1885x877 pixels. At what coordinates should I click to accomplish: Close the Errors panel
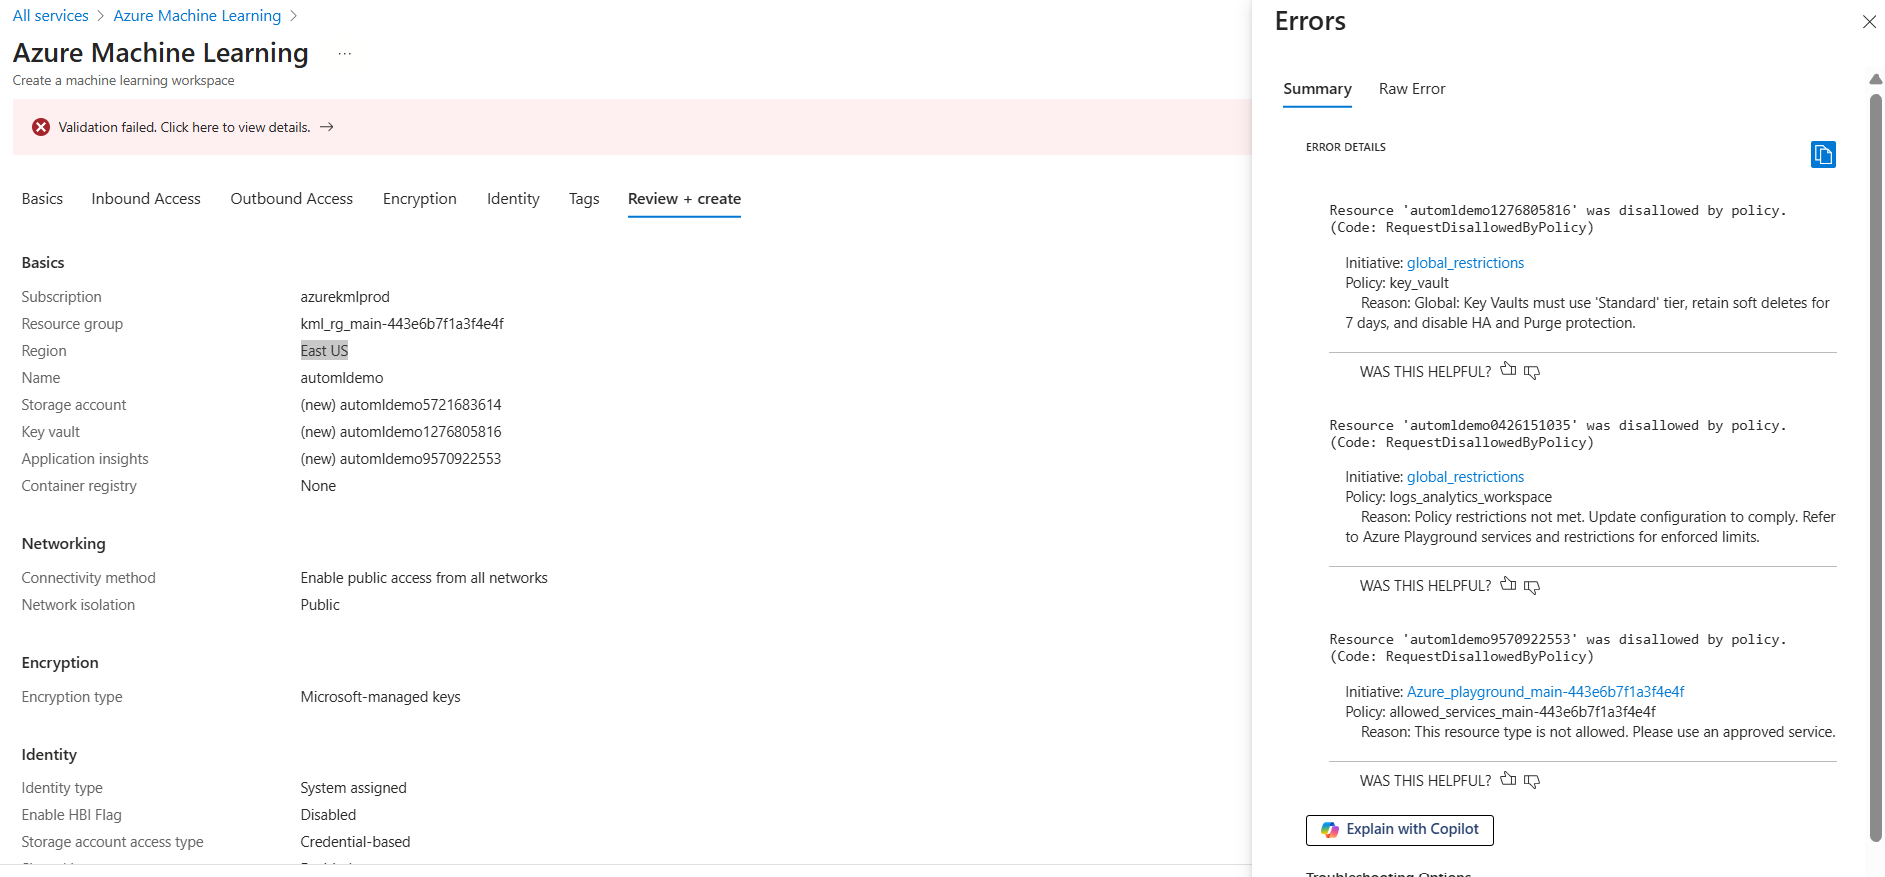(x=1869, y=22)
